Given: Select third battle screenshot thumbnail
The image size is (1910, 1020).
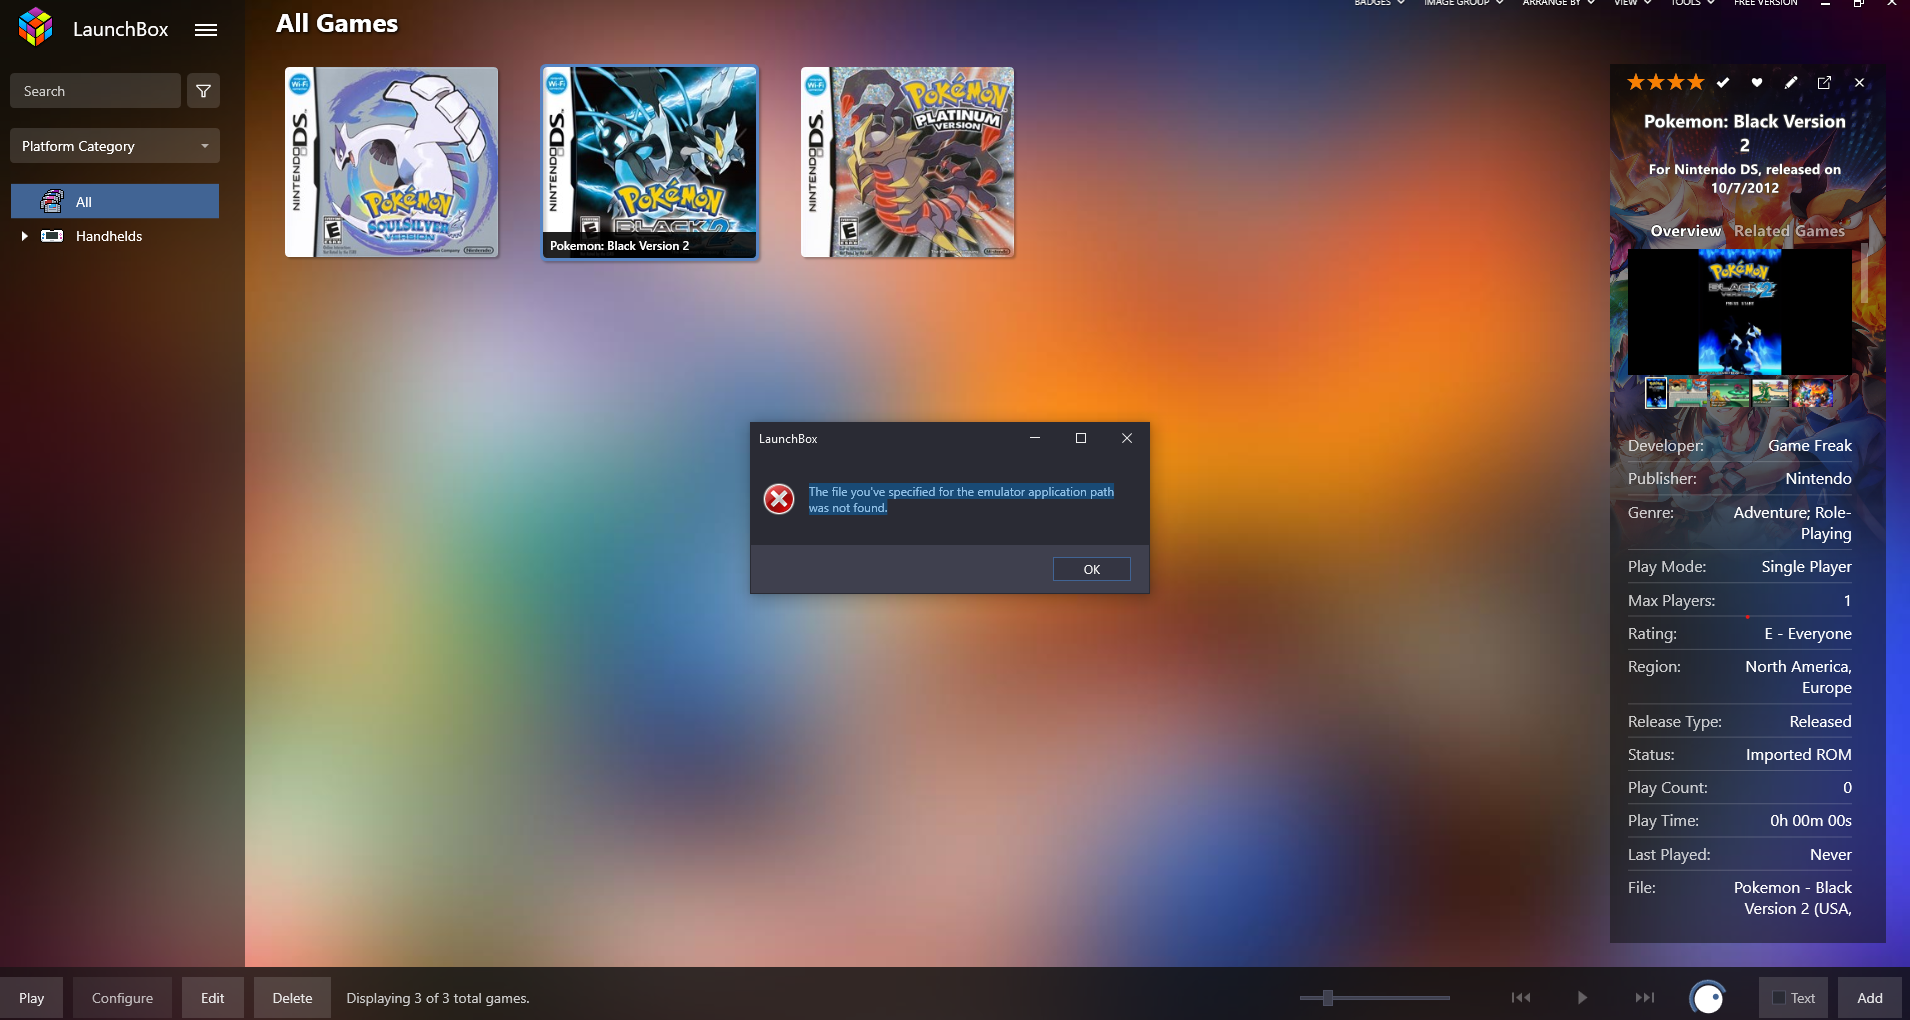Looking at the screenshot, I should 1729,393.
